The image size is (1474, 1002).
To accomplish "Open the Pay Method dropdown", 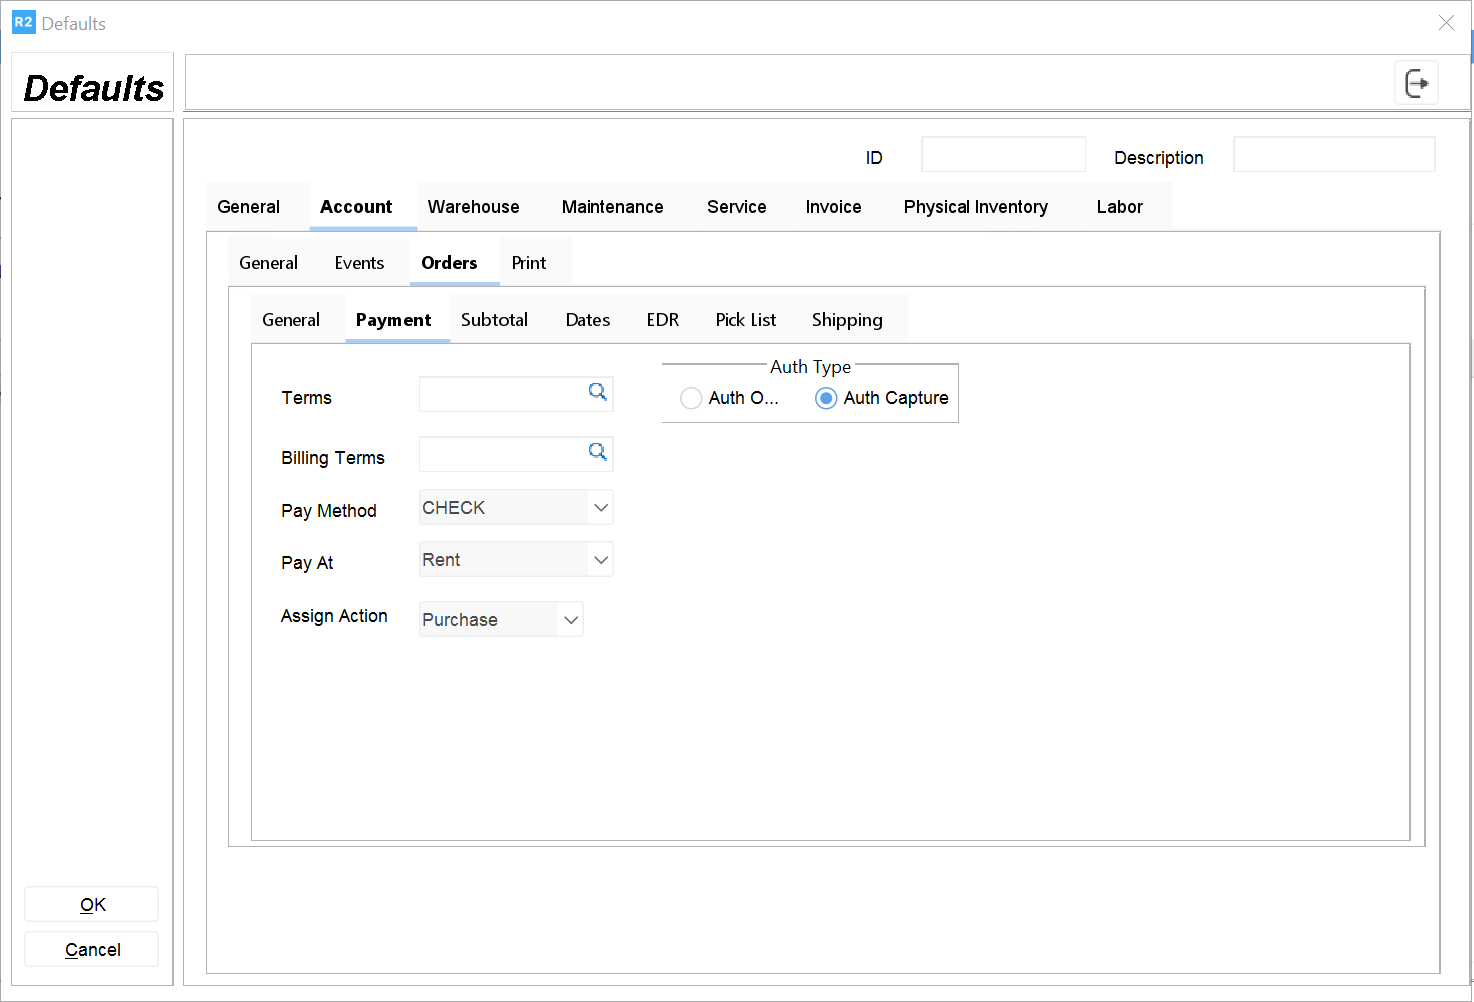I will (x=600, y=508).
